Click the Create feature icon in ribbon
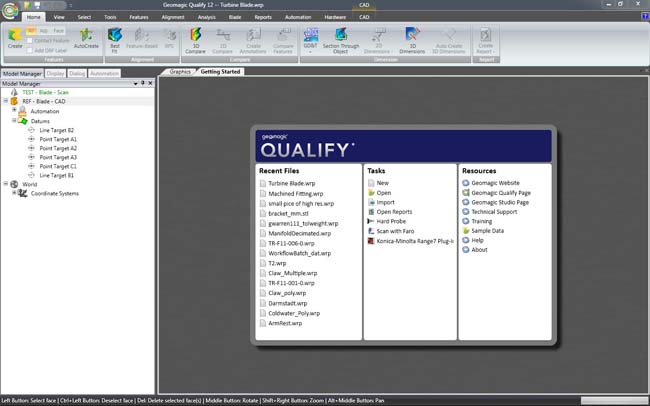Viewport: 650px width, 406px height. click(15, 35)
